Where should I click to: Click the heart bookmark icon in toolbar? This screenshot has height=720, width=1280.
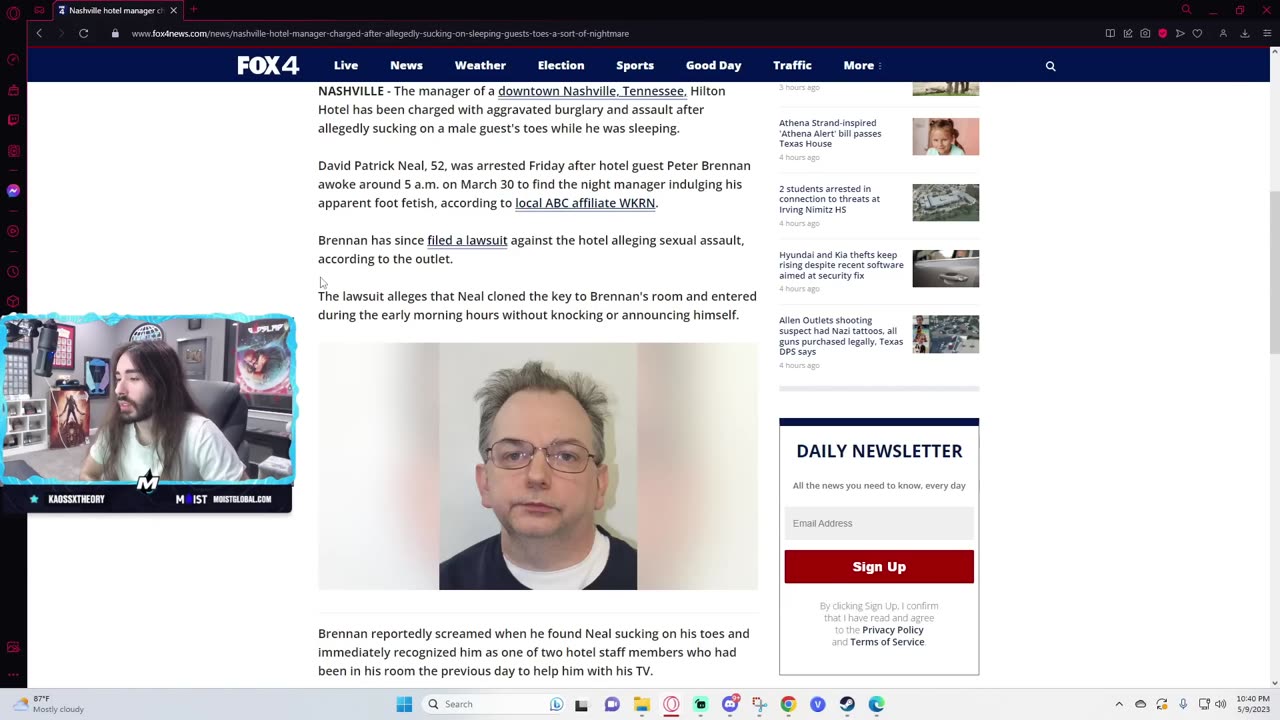pyautogui.click(x=1197, y=33)
